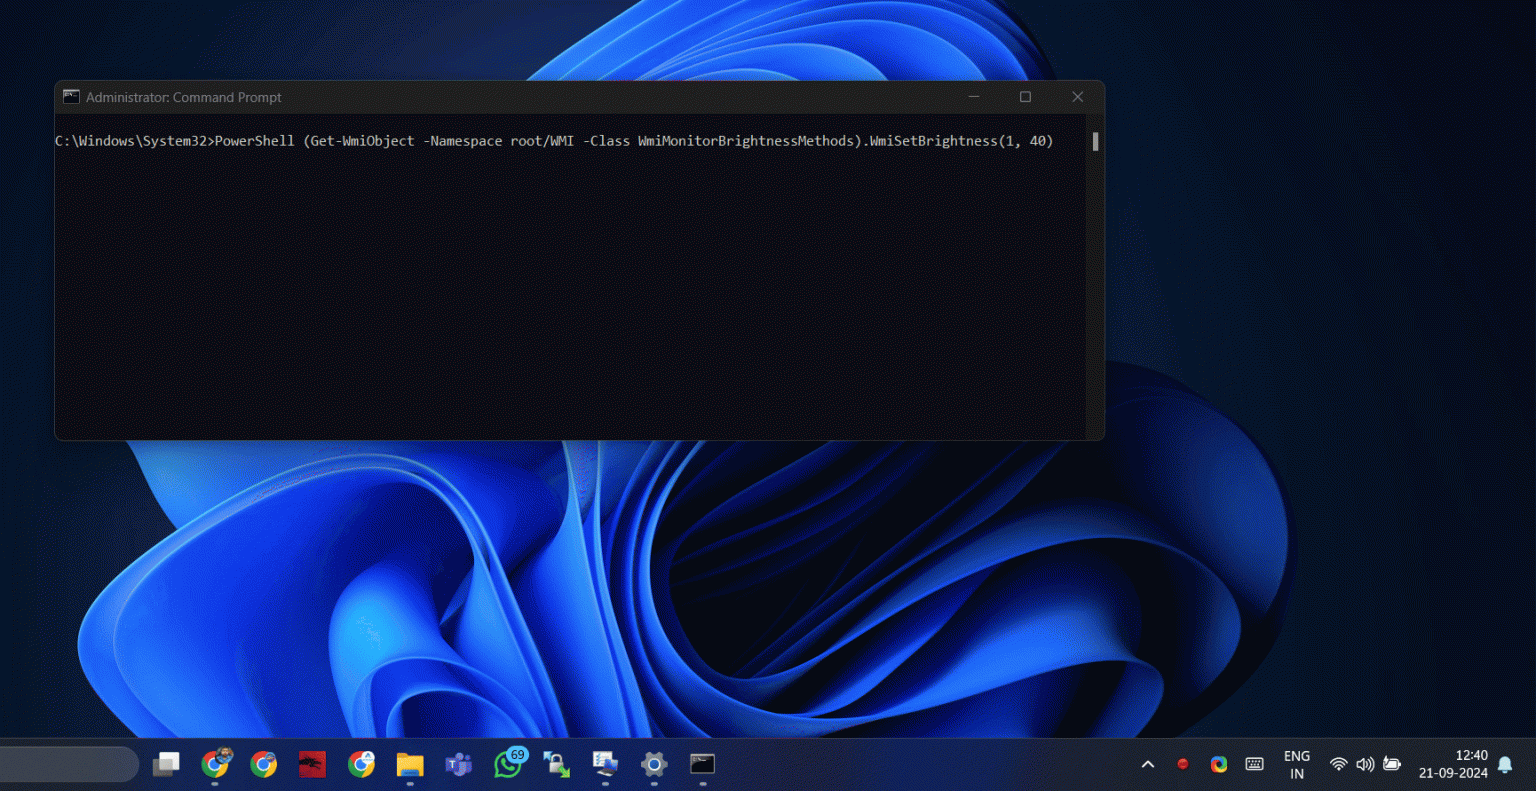Open the ENG IN language switcher
Image resolution: width=1536 pixels, height=791 pixels.
(x=1297, y=764)
